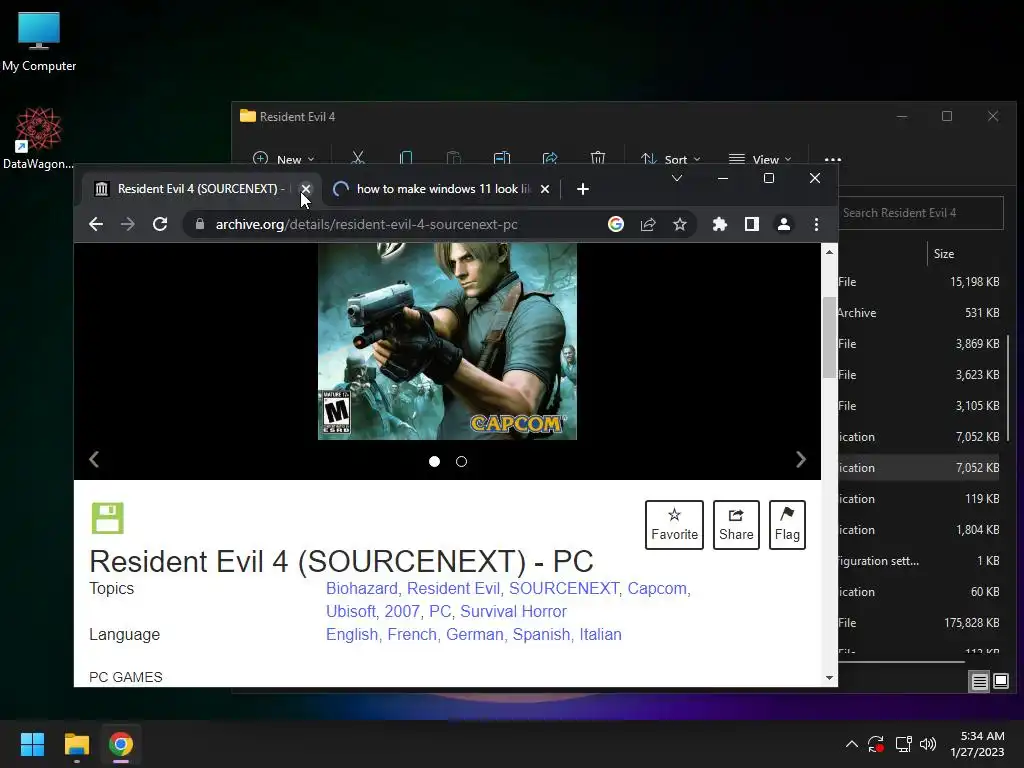Open File Explorer from the taskbar
Viewport: 1024px width, 768px height.
(x=76, y=744)
